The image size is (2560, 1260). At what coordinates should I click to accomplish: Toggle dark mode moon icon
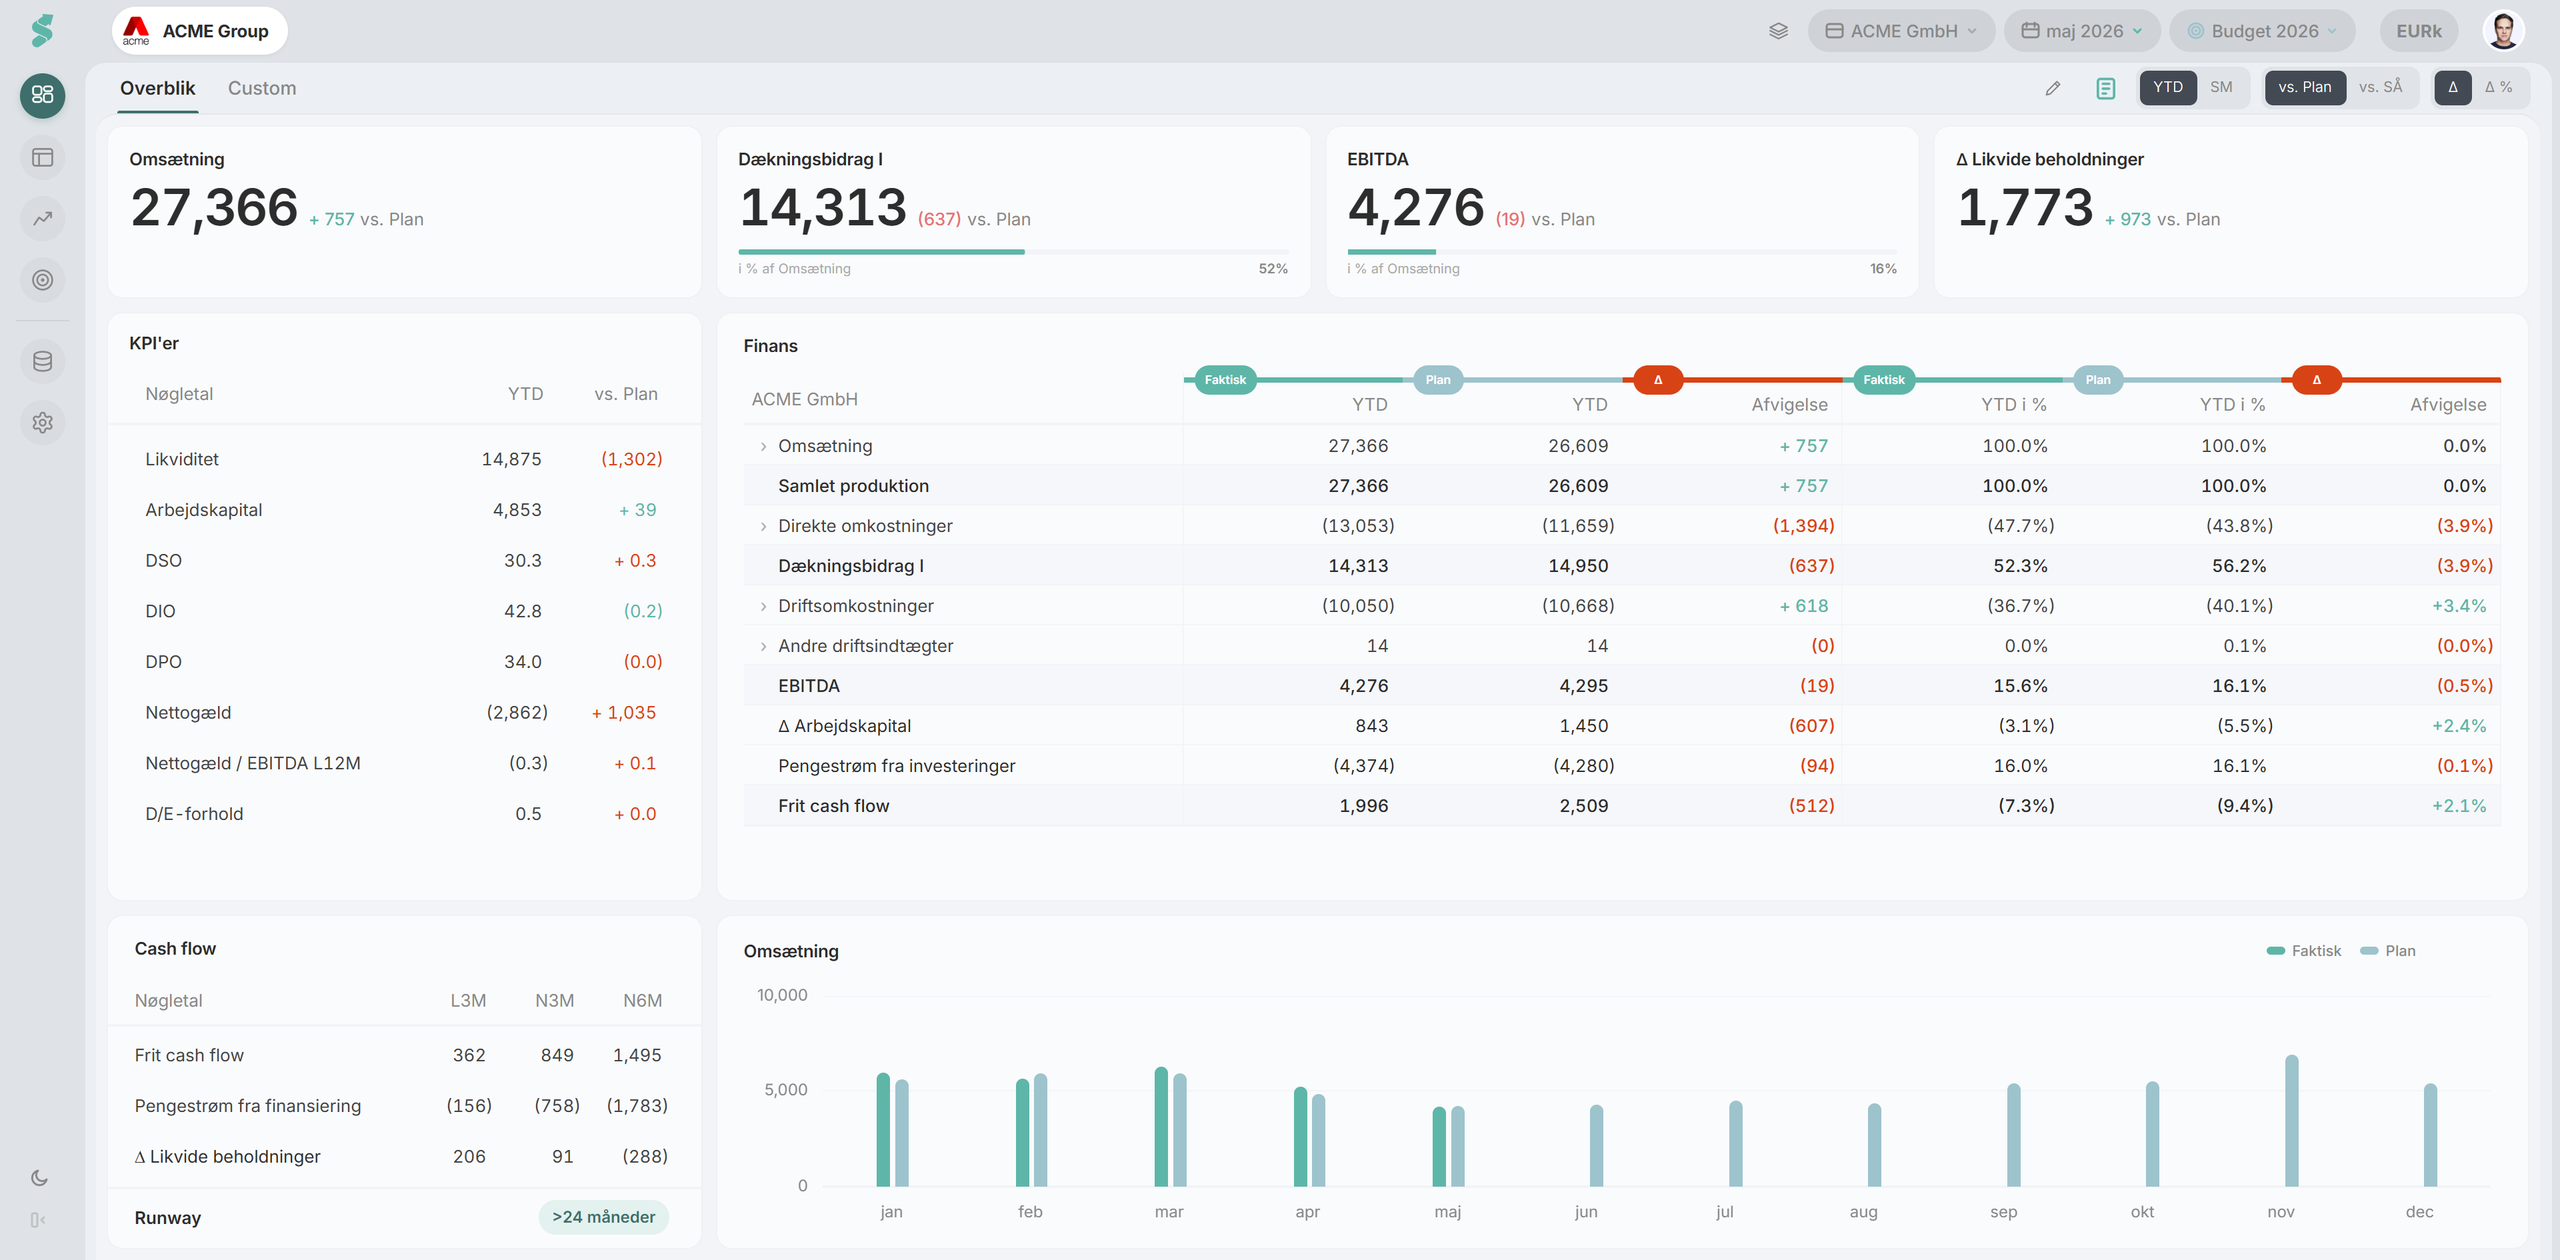(39, 1178)
